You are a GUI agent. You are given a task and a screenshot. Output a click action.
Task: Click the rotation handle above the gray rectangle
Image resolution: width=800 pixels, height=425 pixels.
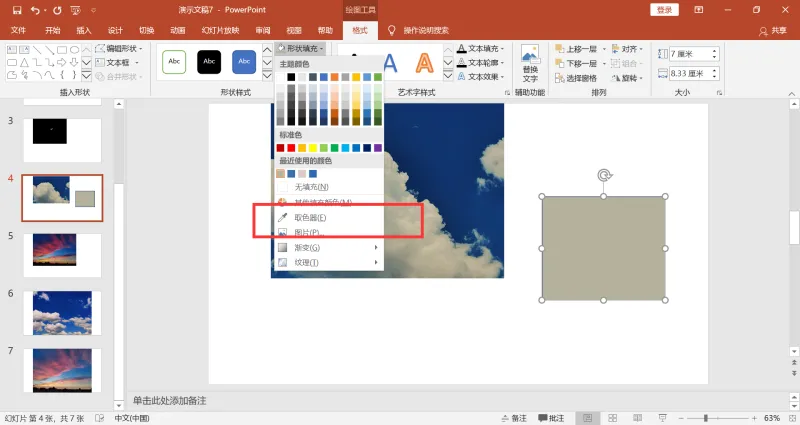(x=604, y=176)
